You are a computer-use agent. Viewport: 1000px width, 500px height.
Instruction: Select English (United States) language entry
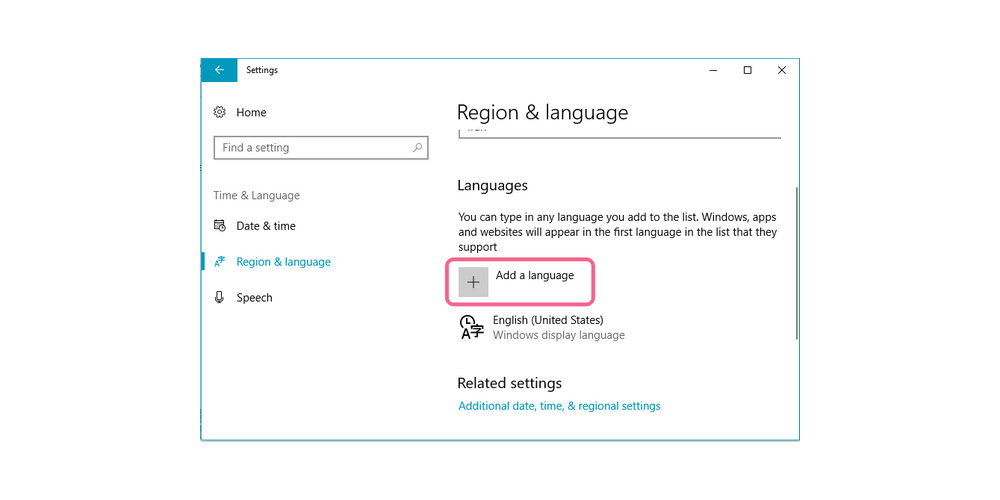point(548,320)
